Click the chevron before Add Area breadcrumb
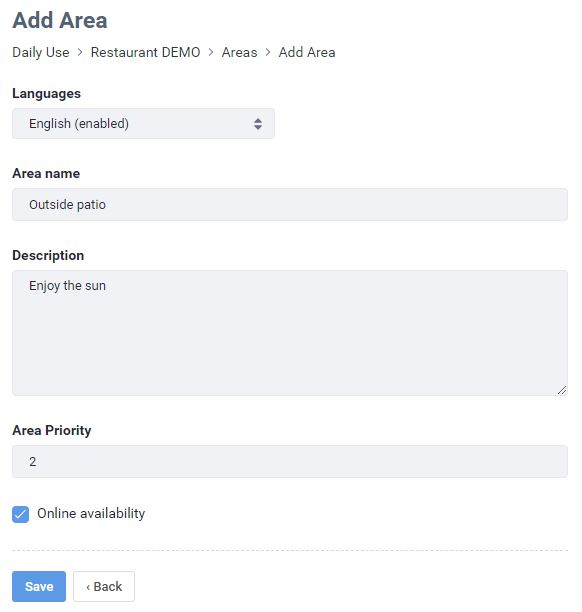582x612 pixels. [268, 52]
